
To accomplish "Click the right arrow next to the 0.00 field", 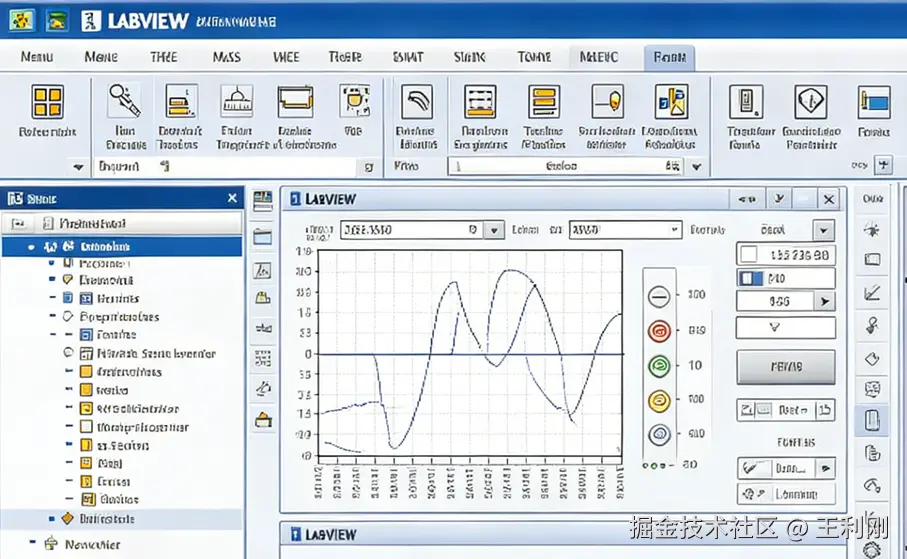I will (824, 301).
